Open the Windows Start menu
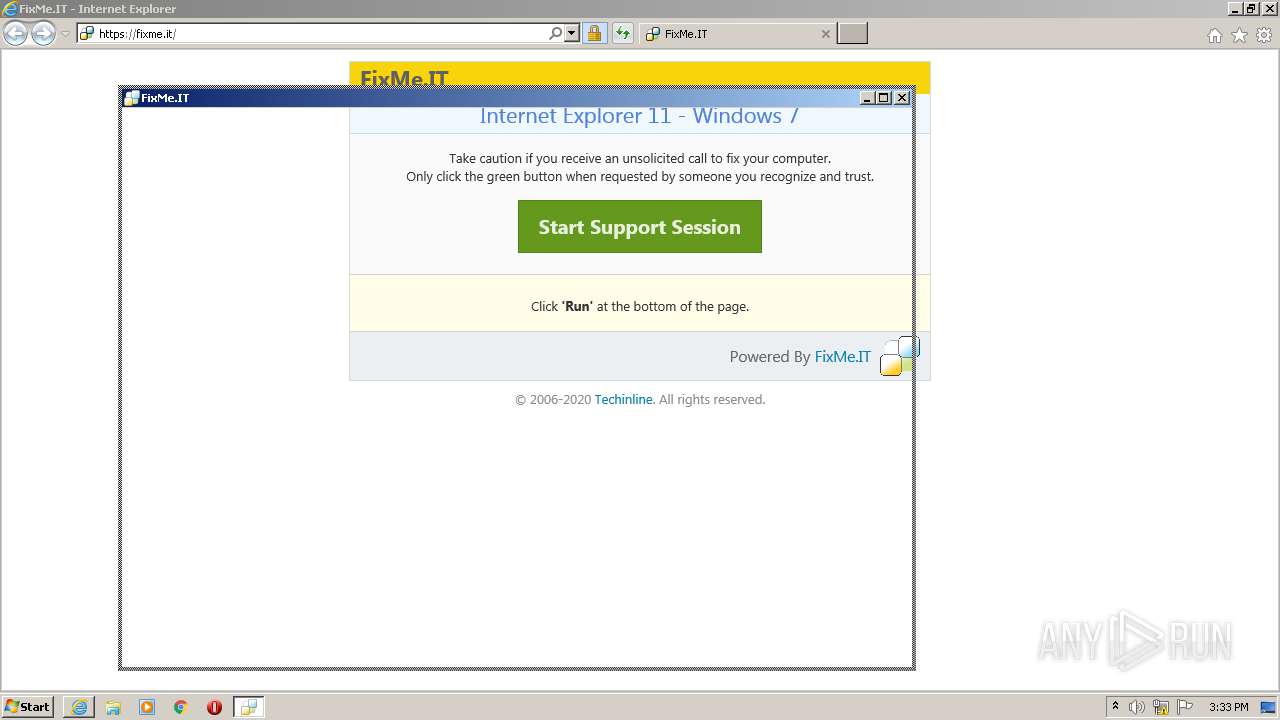This screenshot has width=1280, height=720. pos(27,707)
